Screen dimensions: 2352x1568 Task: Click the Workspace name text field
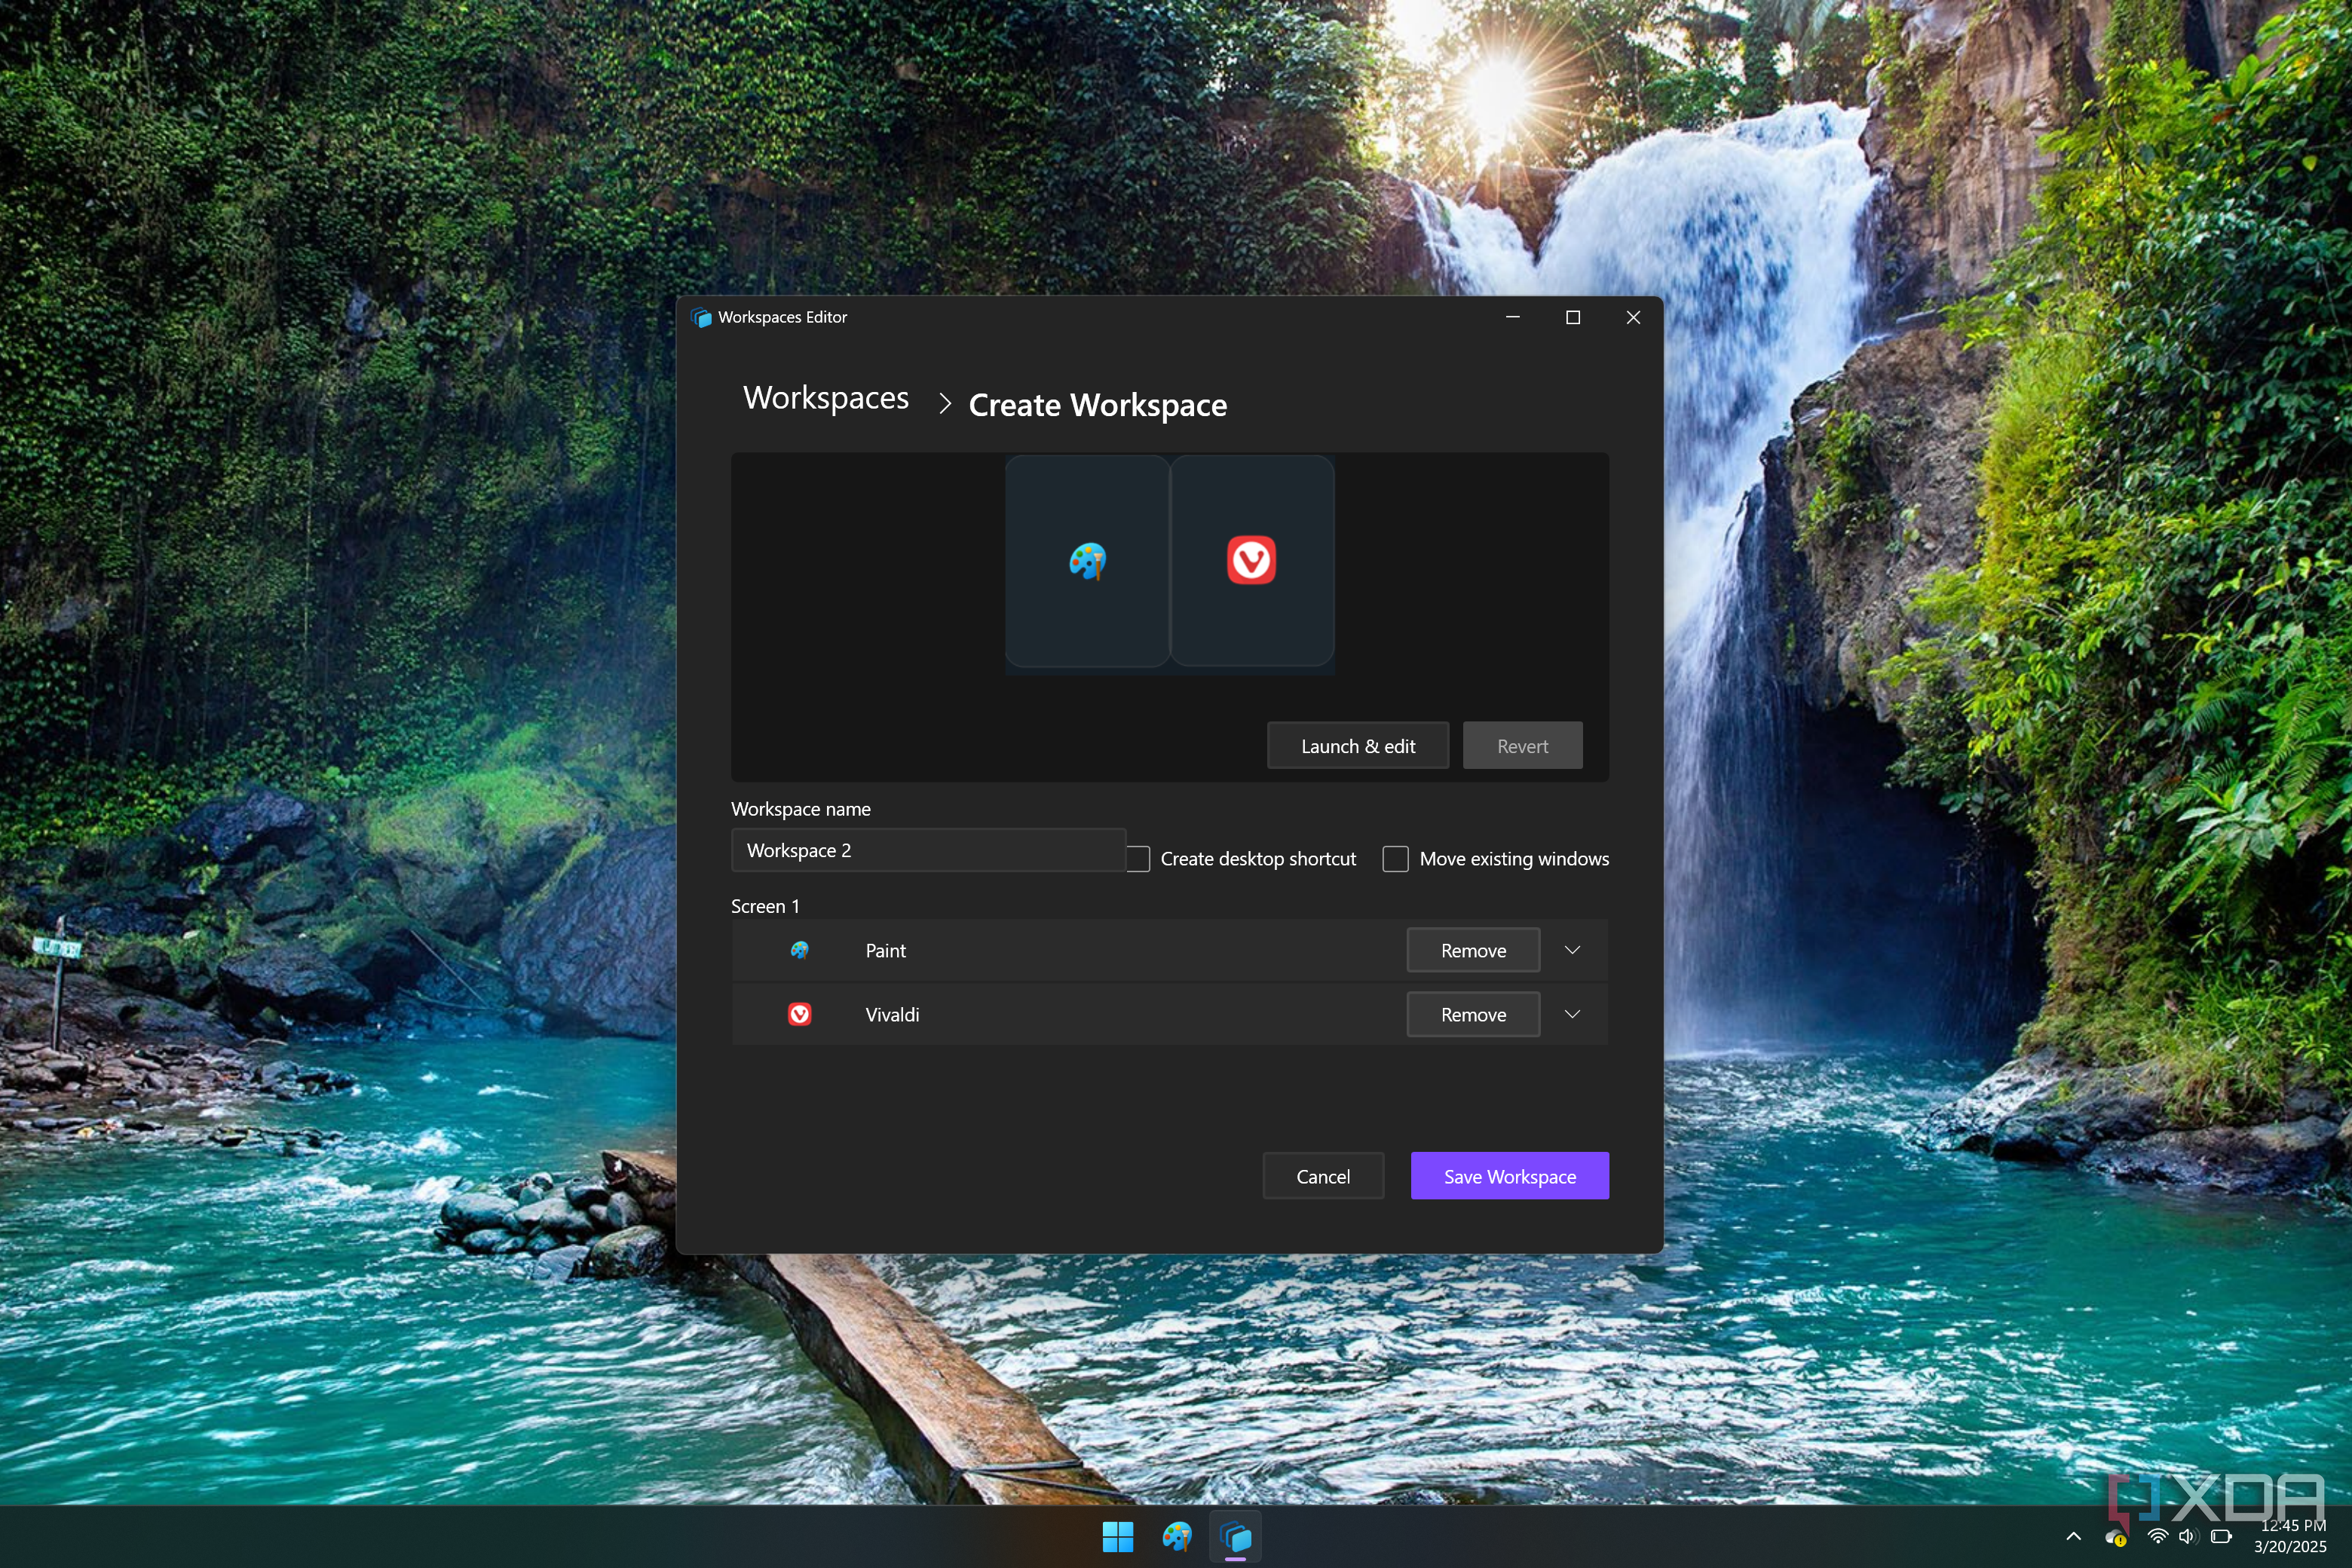[927, 850]
